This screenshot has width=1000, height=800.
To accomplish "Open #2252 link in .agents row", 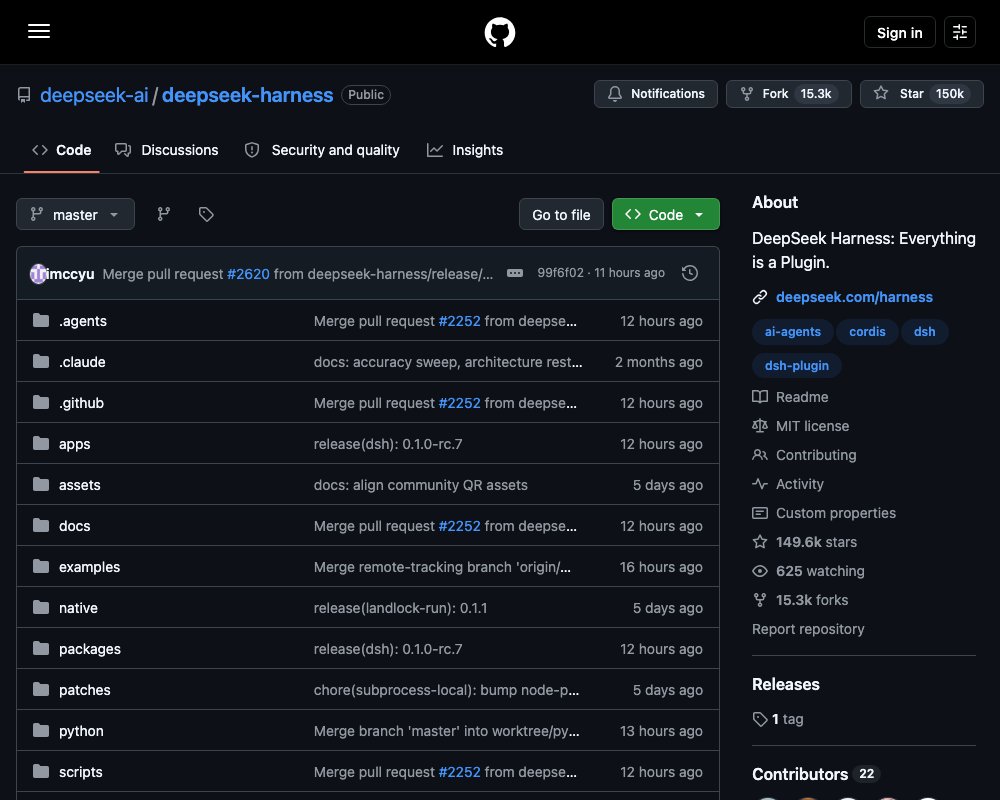I will (x=459, y=321).
